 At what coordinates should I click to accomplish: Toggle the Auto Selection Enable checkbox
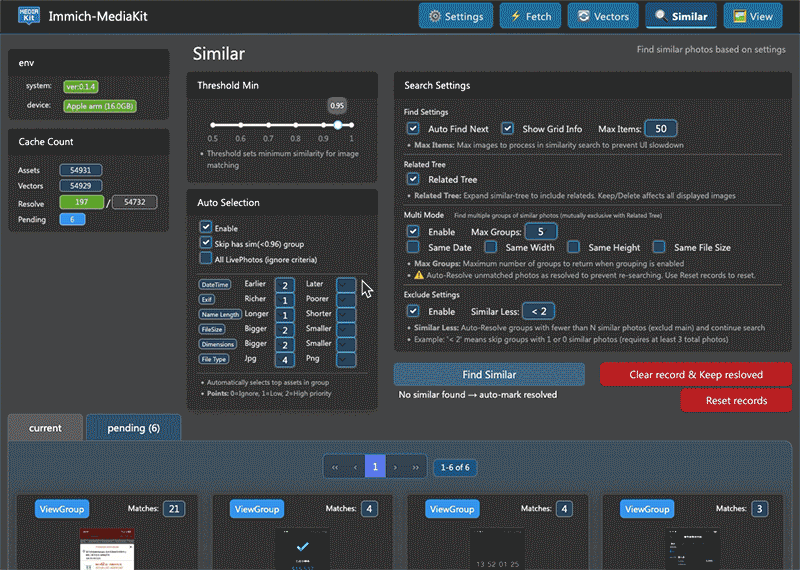click(206, 227)
